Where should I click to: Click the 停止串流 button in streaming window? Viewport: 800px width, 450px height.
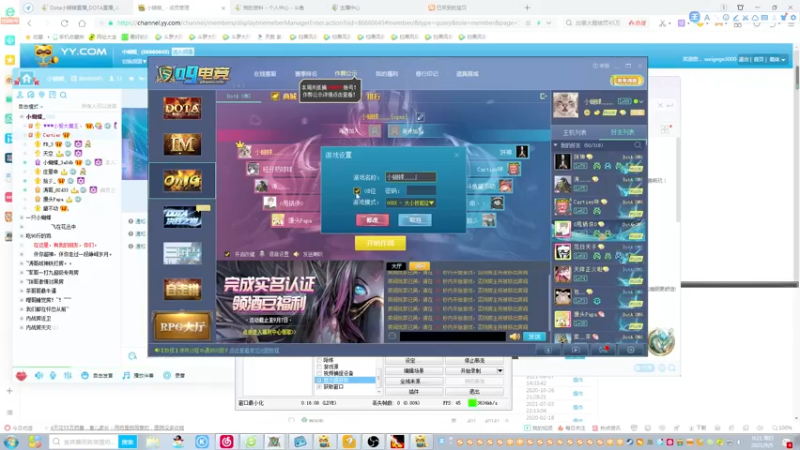[474, 360]
